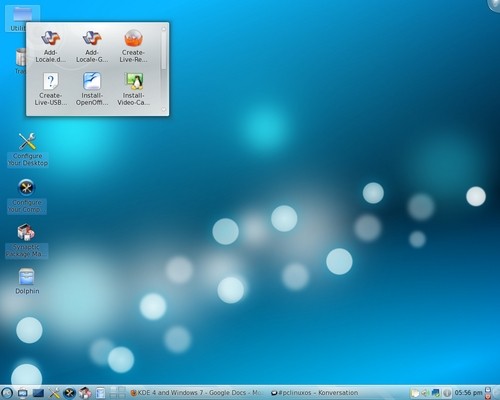Switch to the #pclinuxos Konversation task
Image resolution: width=500 pixels, height=400 pixels.
314,393
